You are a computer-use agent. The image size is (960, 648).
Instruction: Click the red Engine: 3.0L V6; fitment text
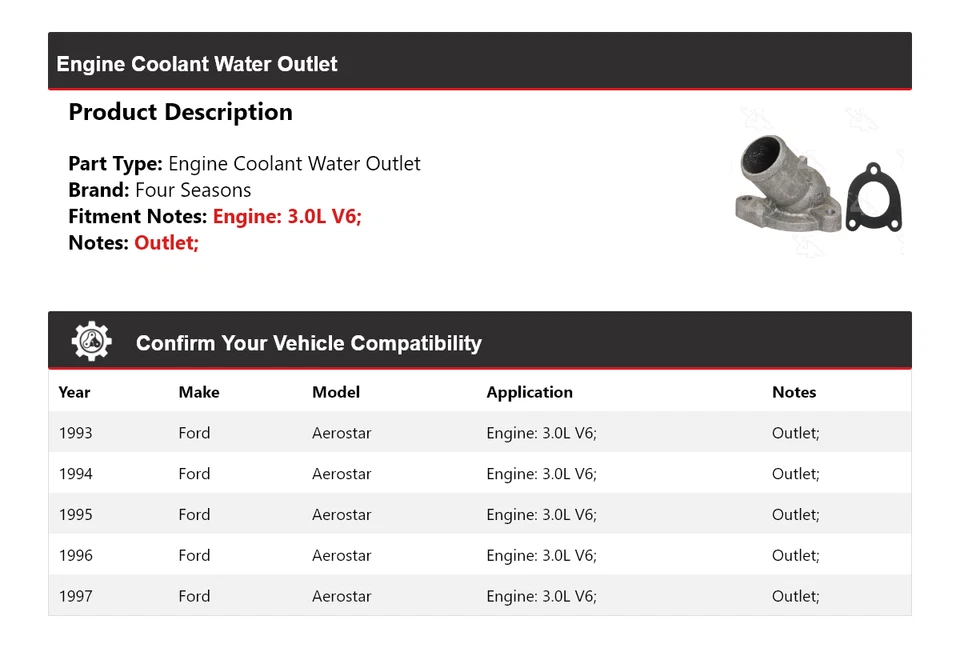(x=287, y=216)
